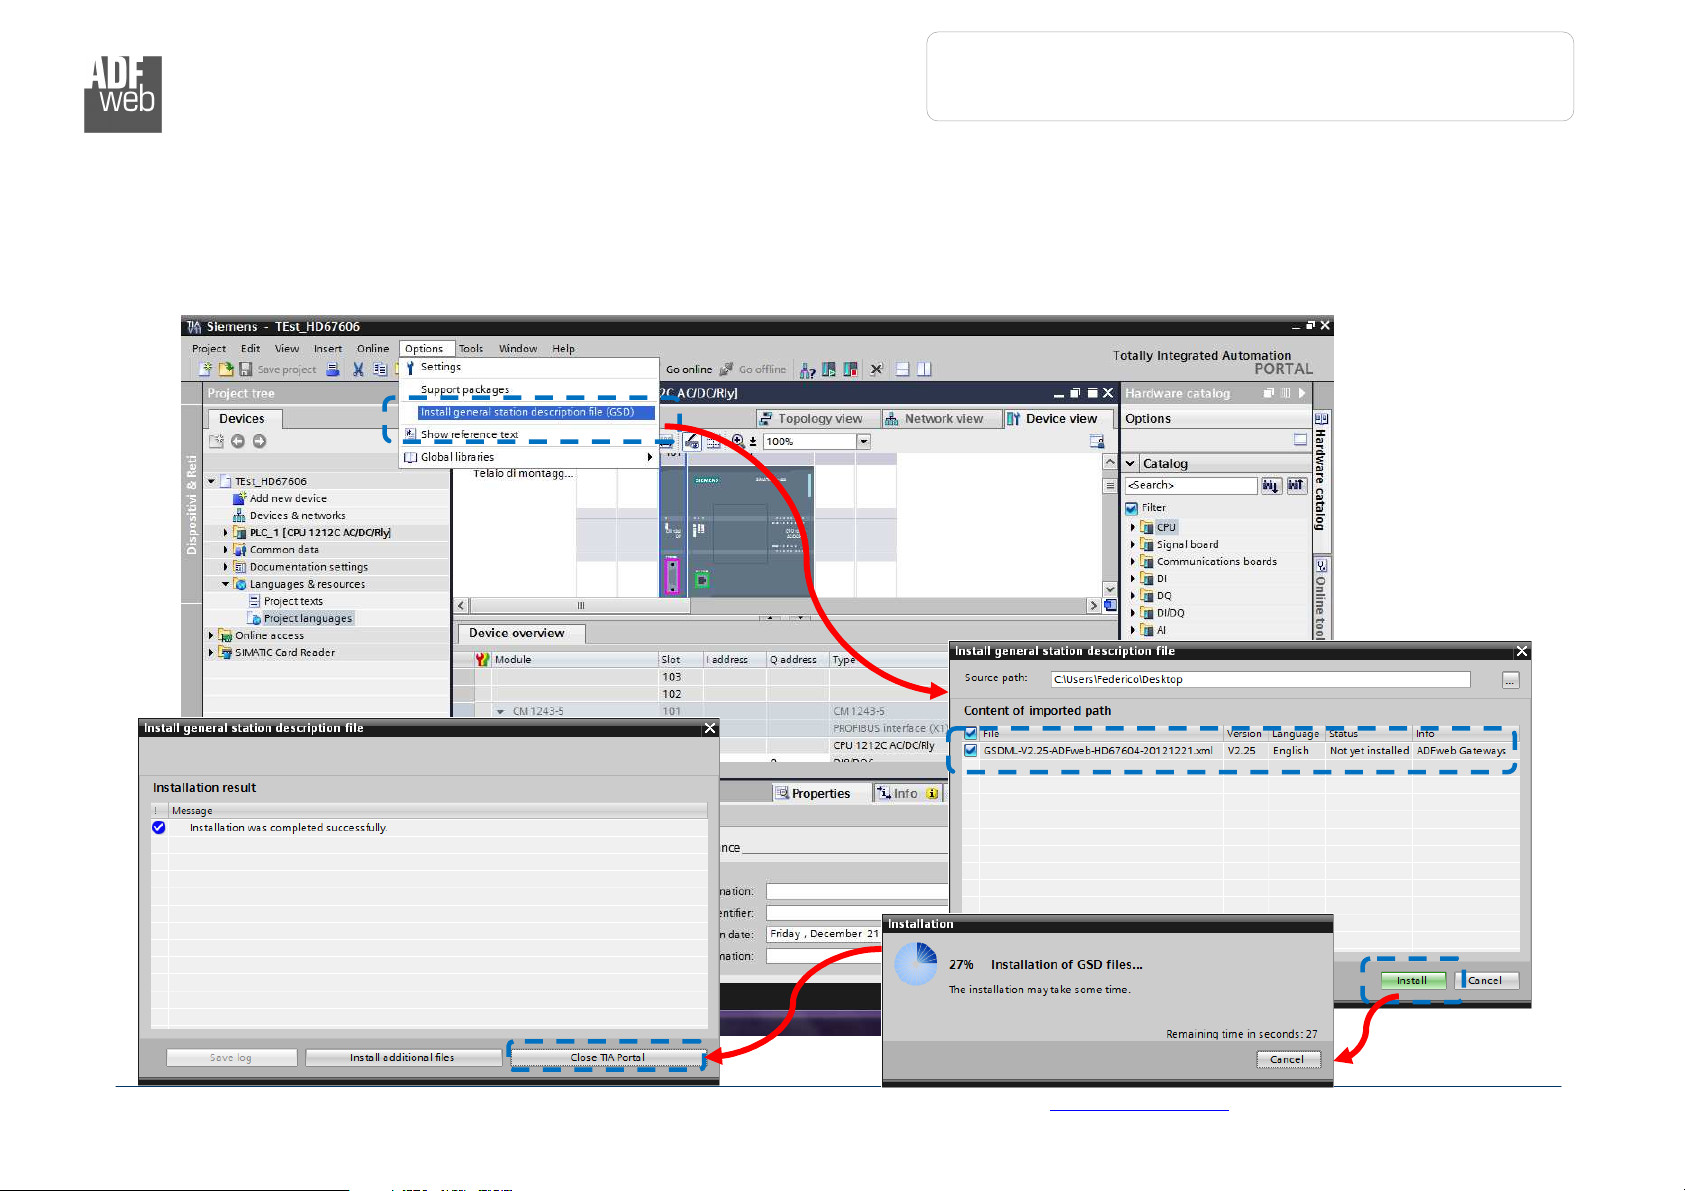Click the Online tools vertical side tab

point(1321,598)
